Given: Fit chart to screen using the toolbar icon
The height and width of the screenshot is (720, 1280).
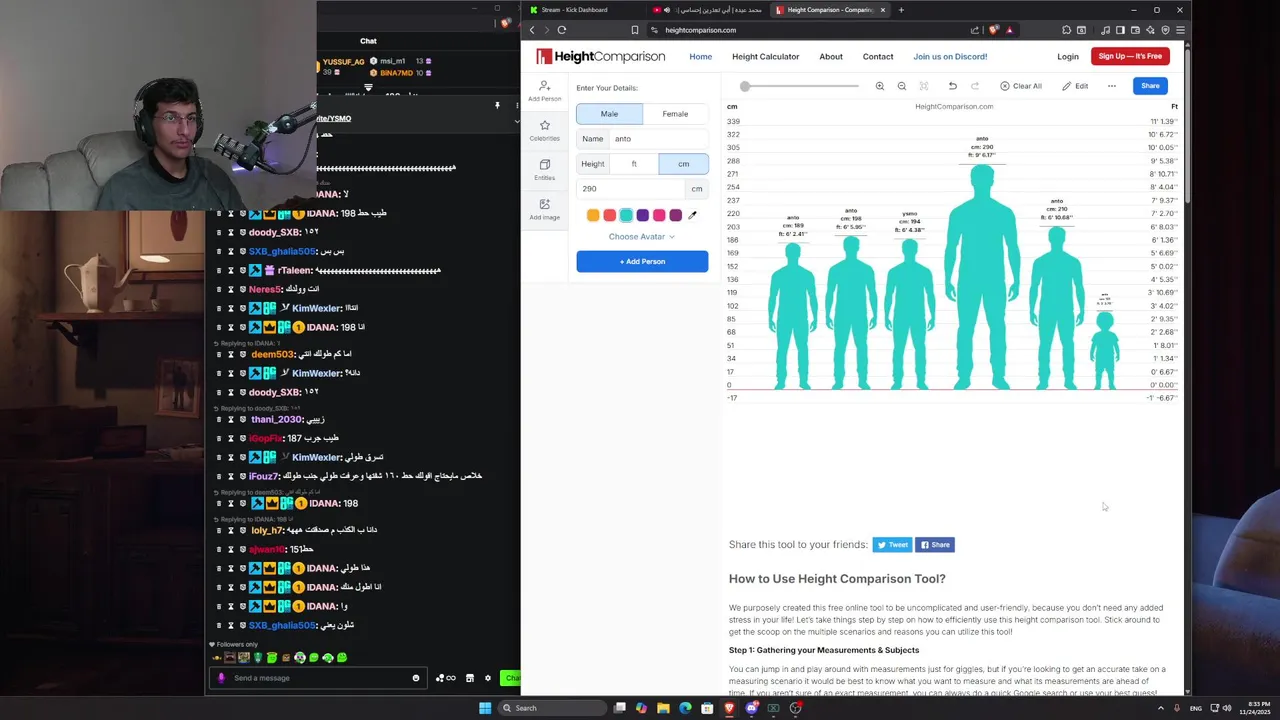Looking at the screenshot, I should pyautogui.click(x=924, y=86).
